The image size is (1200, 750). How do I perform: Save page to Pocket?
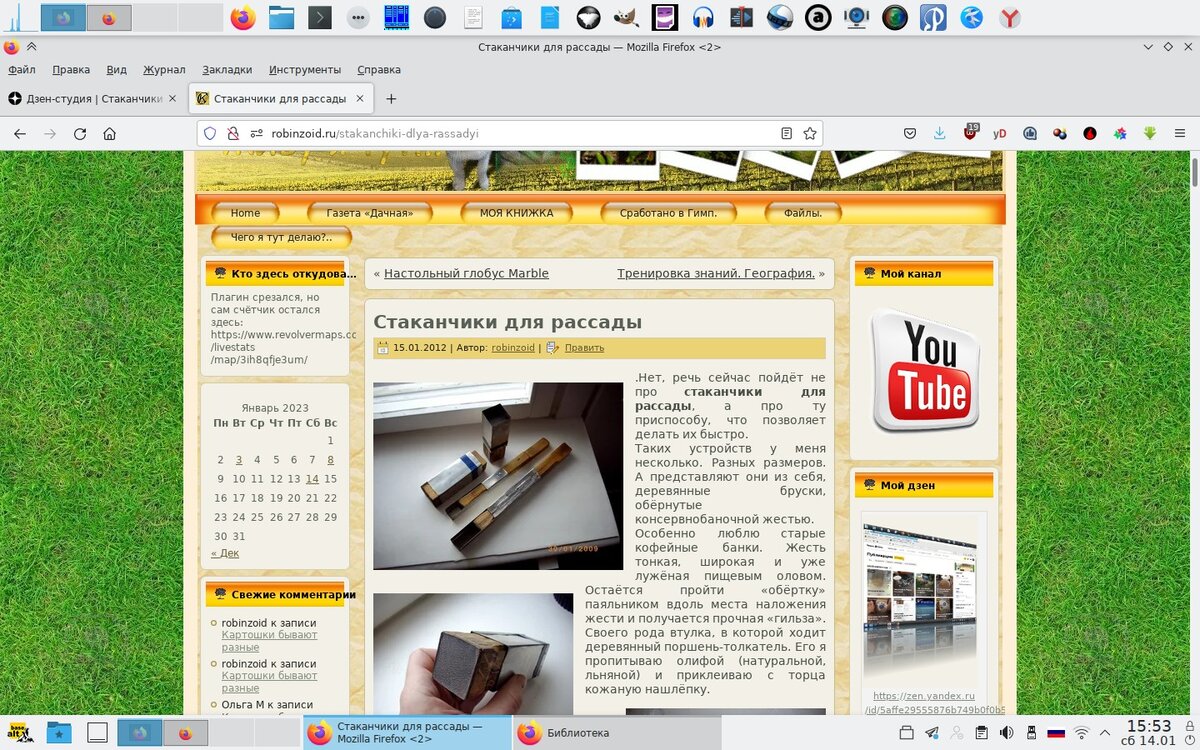point(910,133)
